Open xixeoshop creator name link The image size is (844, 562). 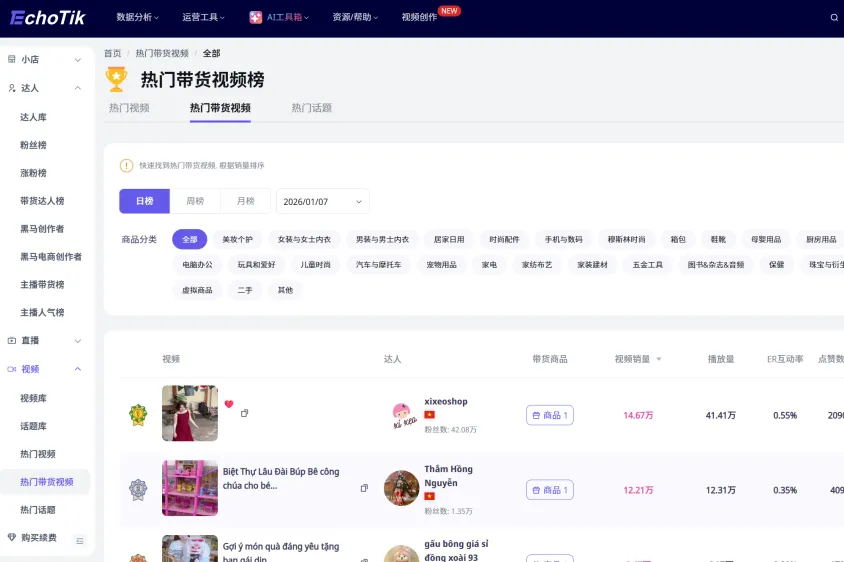point(446,402)
